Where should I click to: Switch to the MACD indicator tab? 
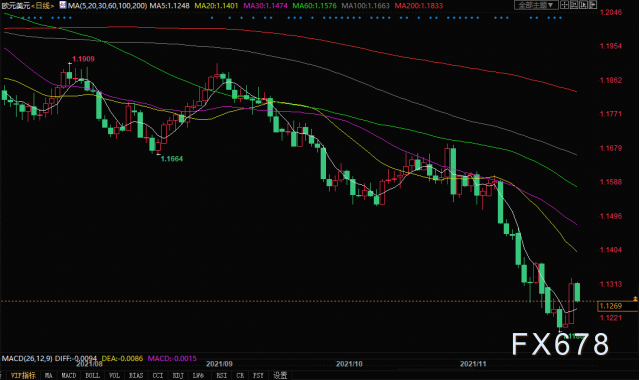click(69, 376)
